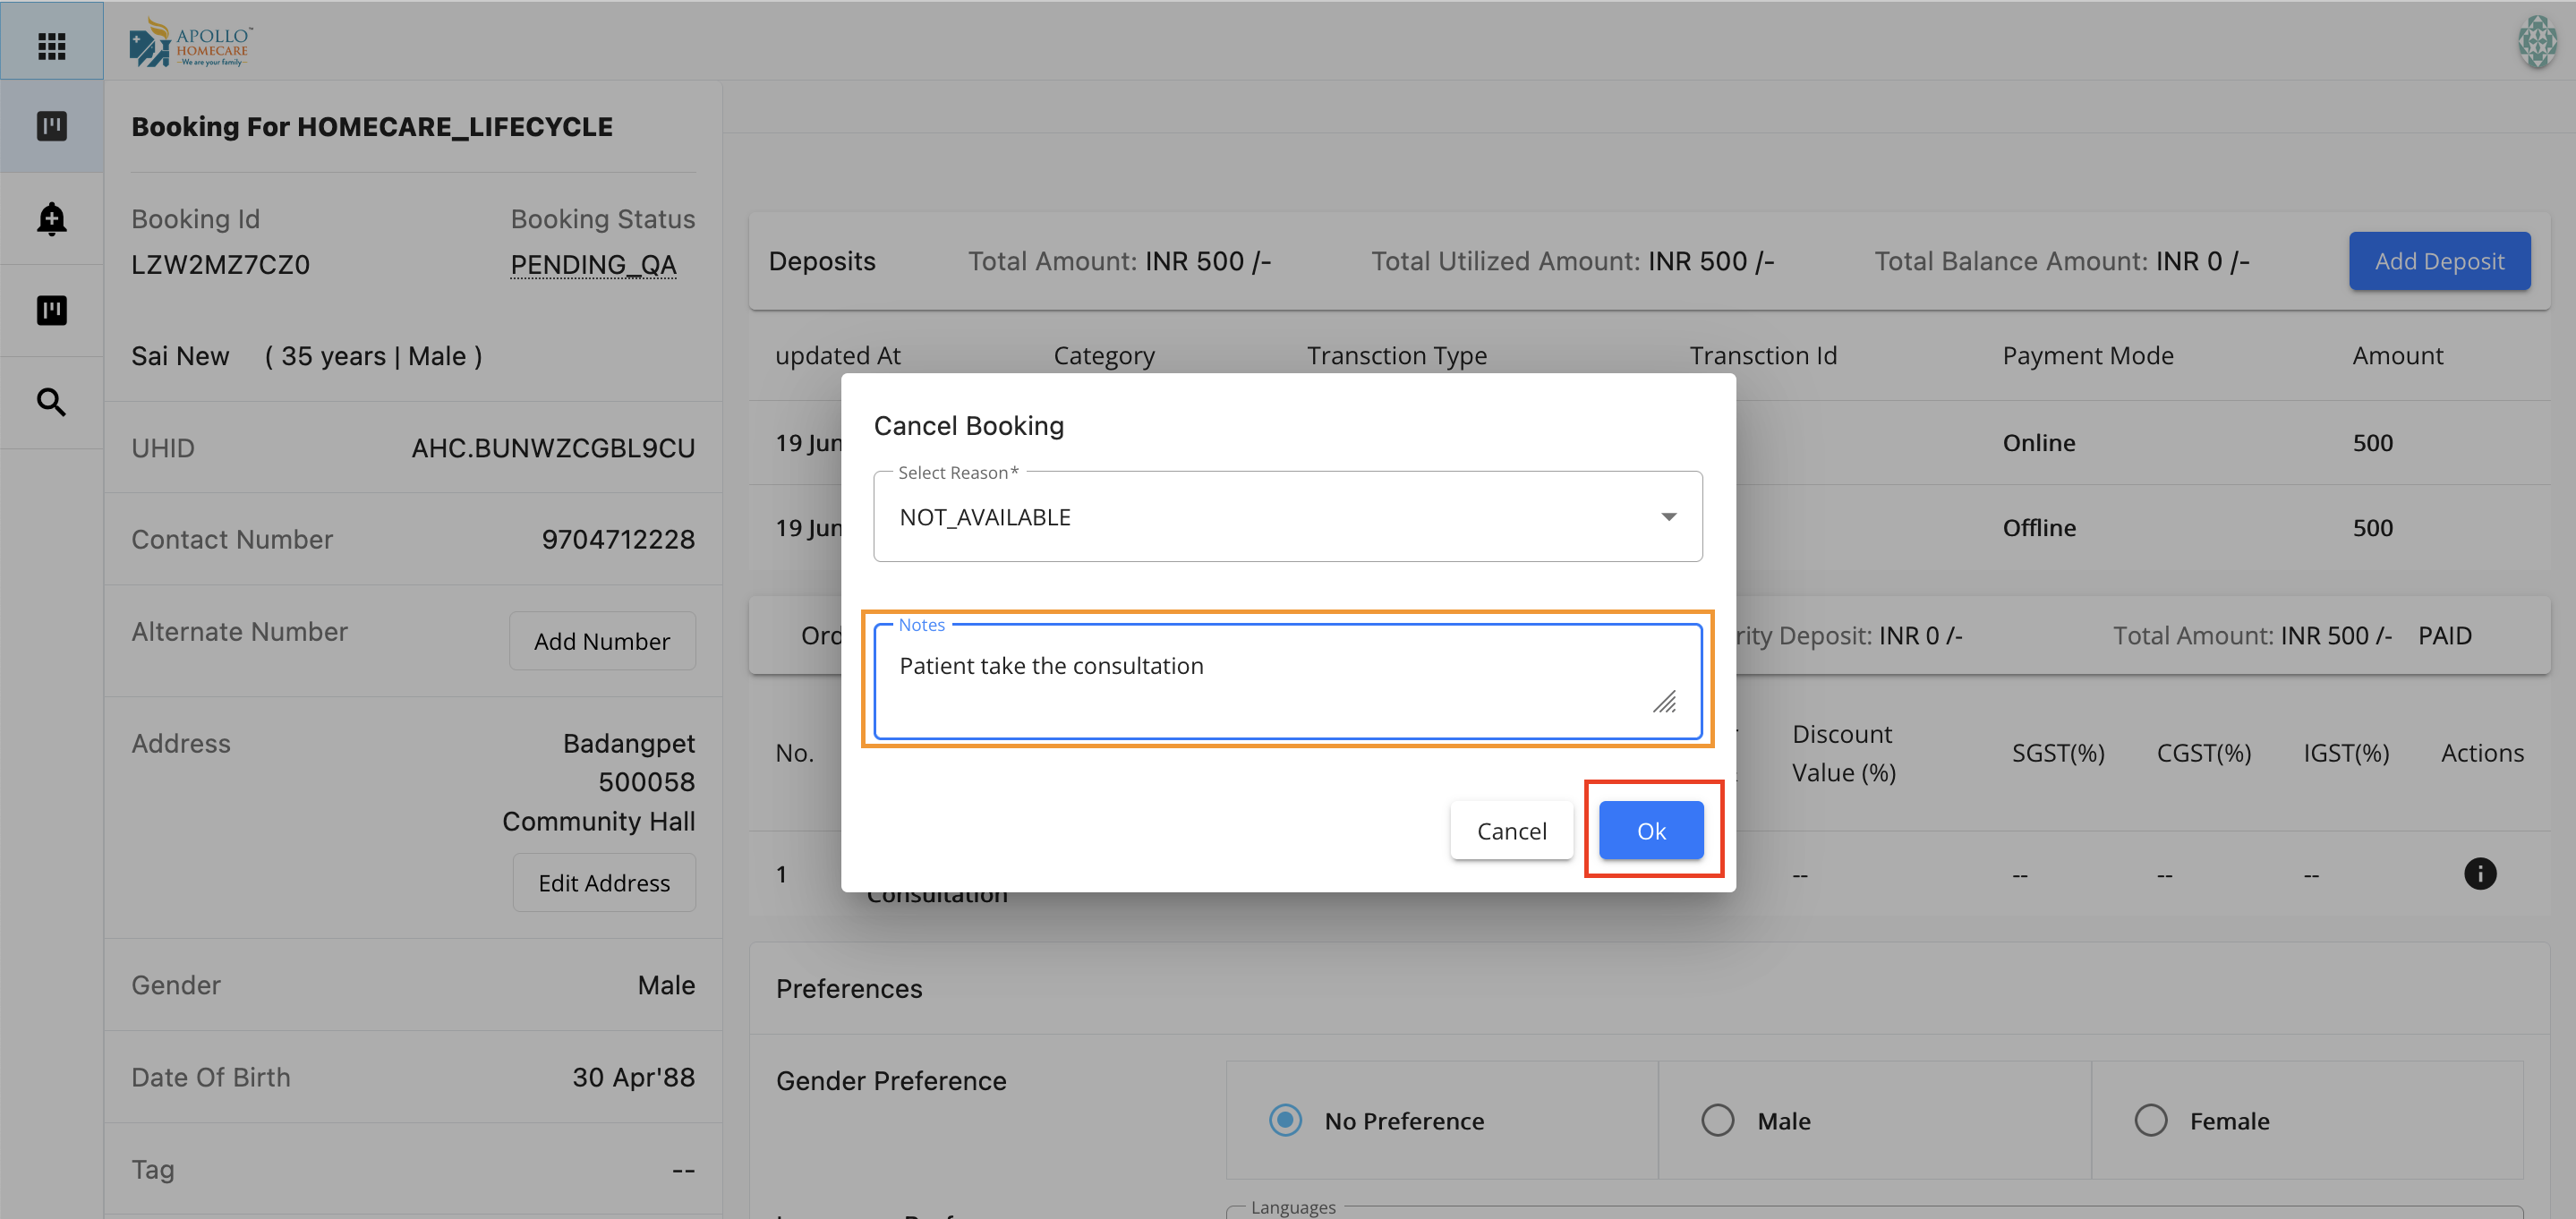Open the apps grid menu icon
This screenshot has width=2576, height=1219.
(51, 46)
